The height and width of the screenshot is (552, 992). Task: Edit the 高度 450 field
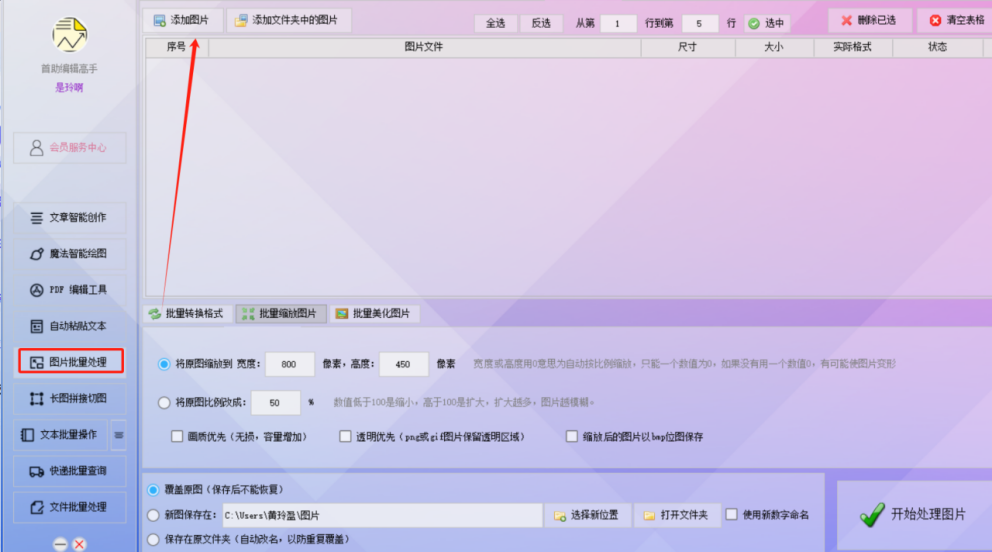tap(403, 364)
